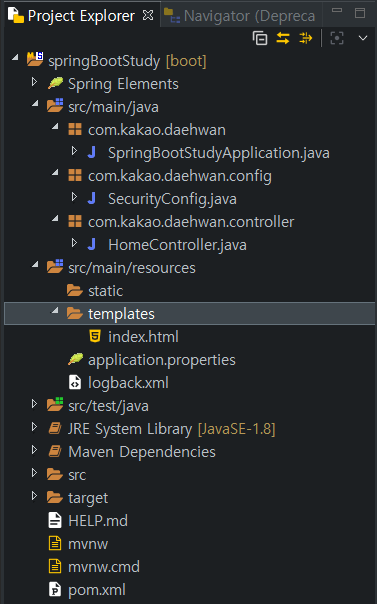Click the mvnw file icon
The image size is (377, 604).
click(55, 544)
